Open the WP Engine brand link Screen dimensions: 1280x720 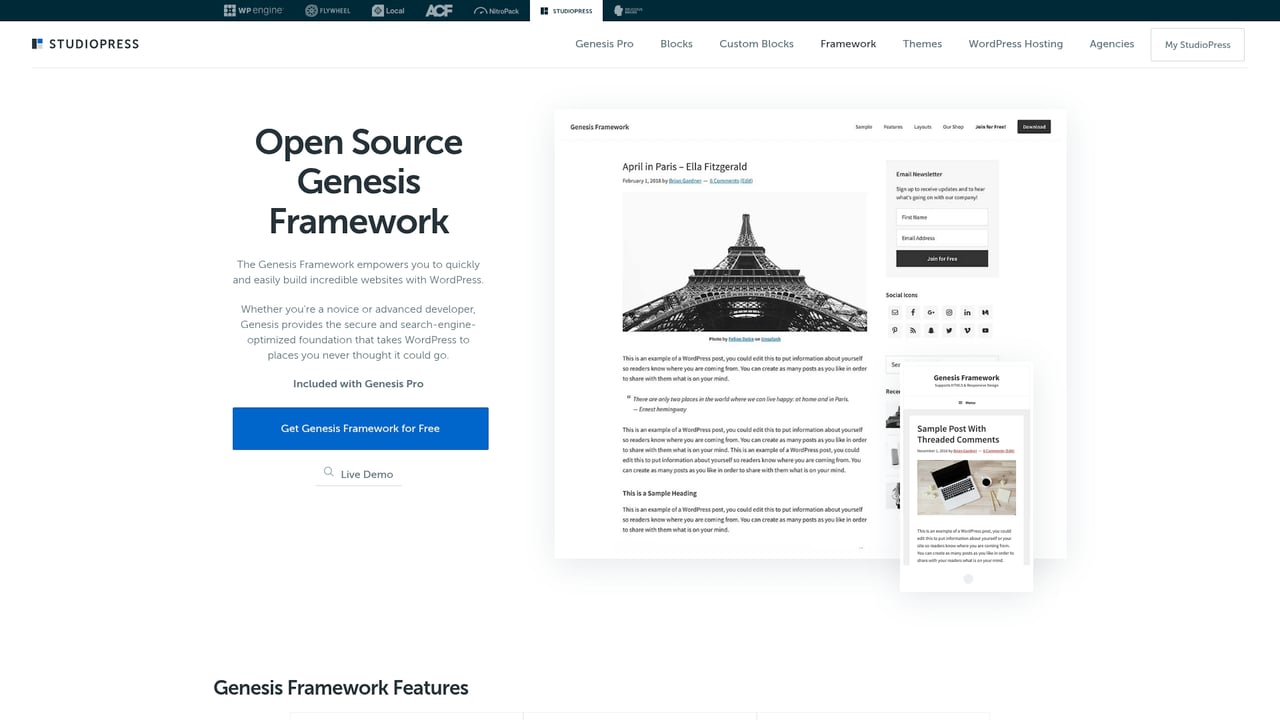(x=252, y=10)
